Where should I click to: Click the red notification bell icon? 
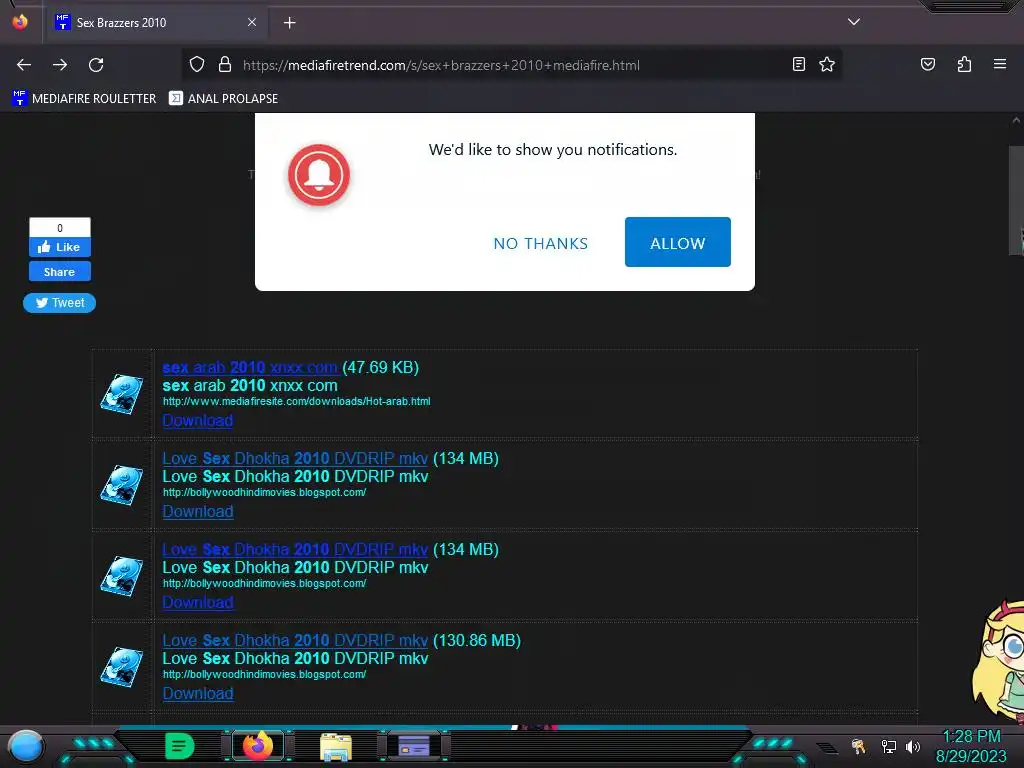coord(319,175)
